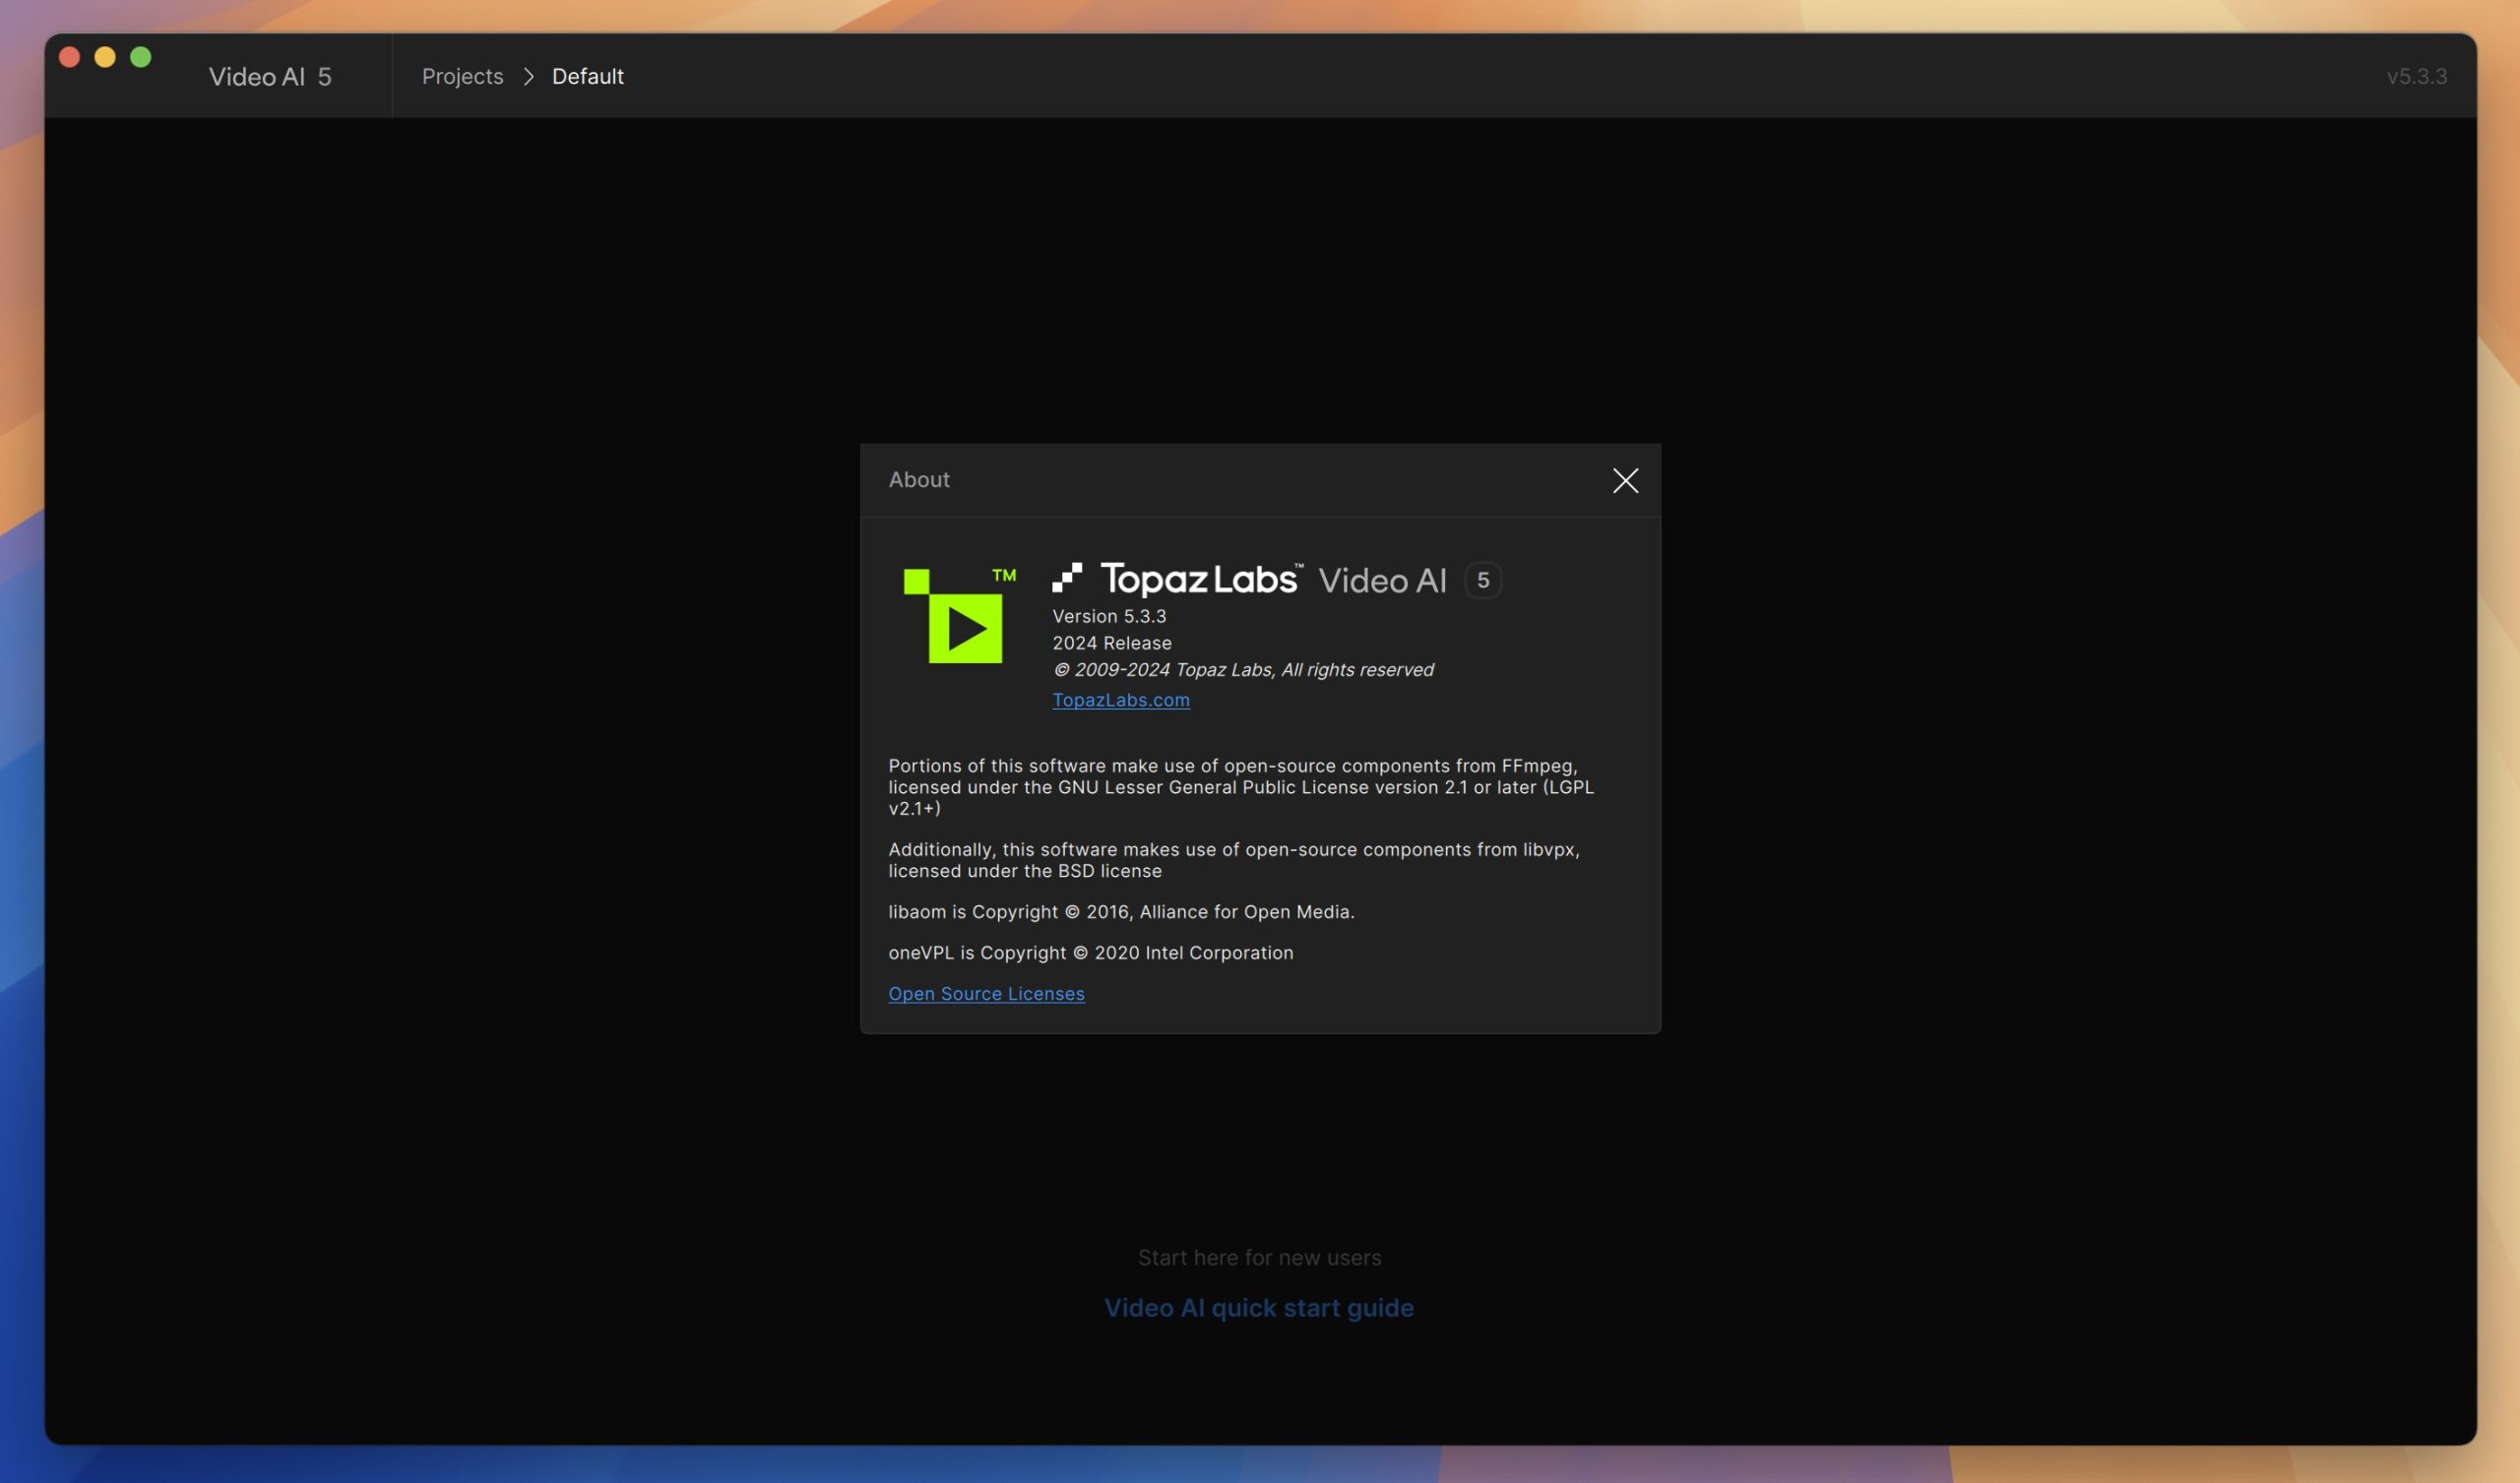The width and height of the screenshot is (2520, 1483).
Task: Expand the breadcrumb chevron arrow
Action: (x=528, y=74)
